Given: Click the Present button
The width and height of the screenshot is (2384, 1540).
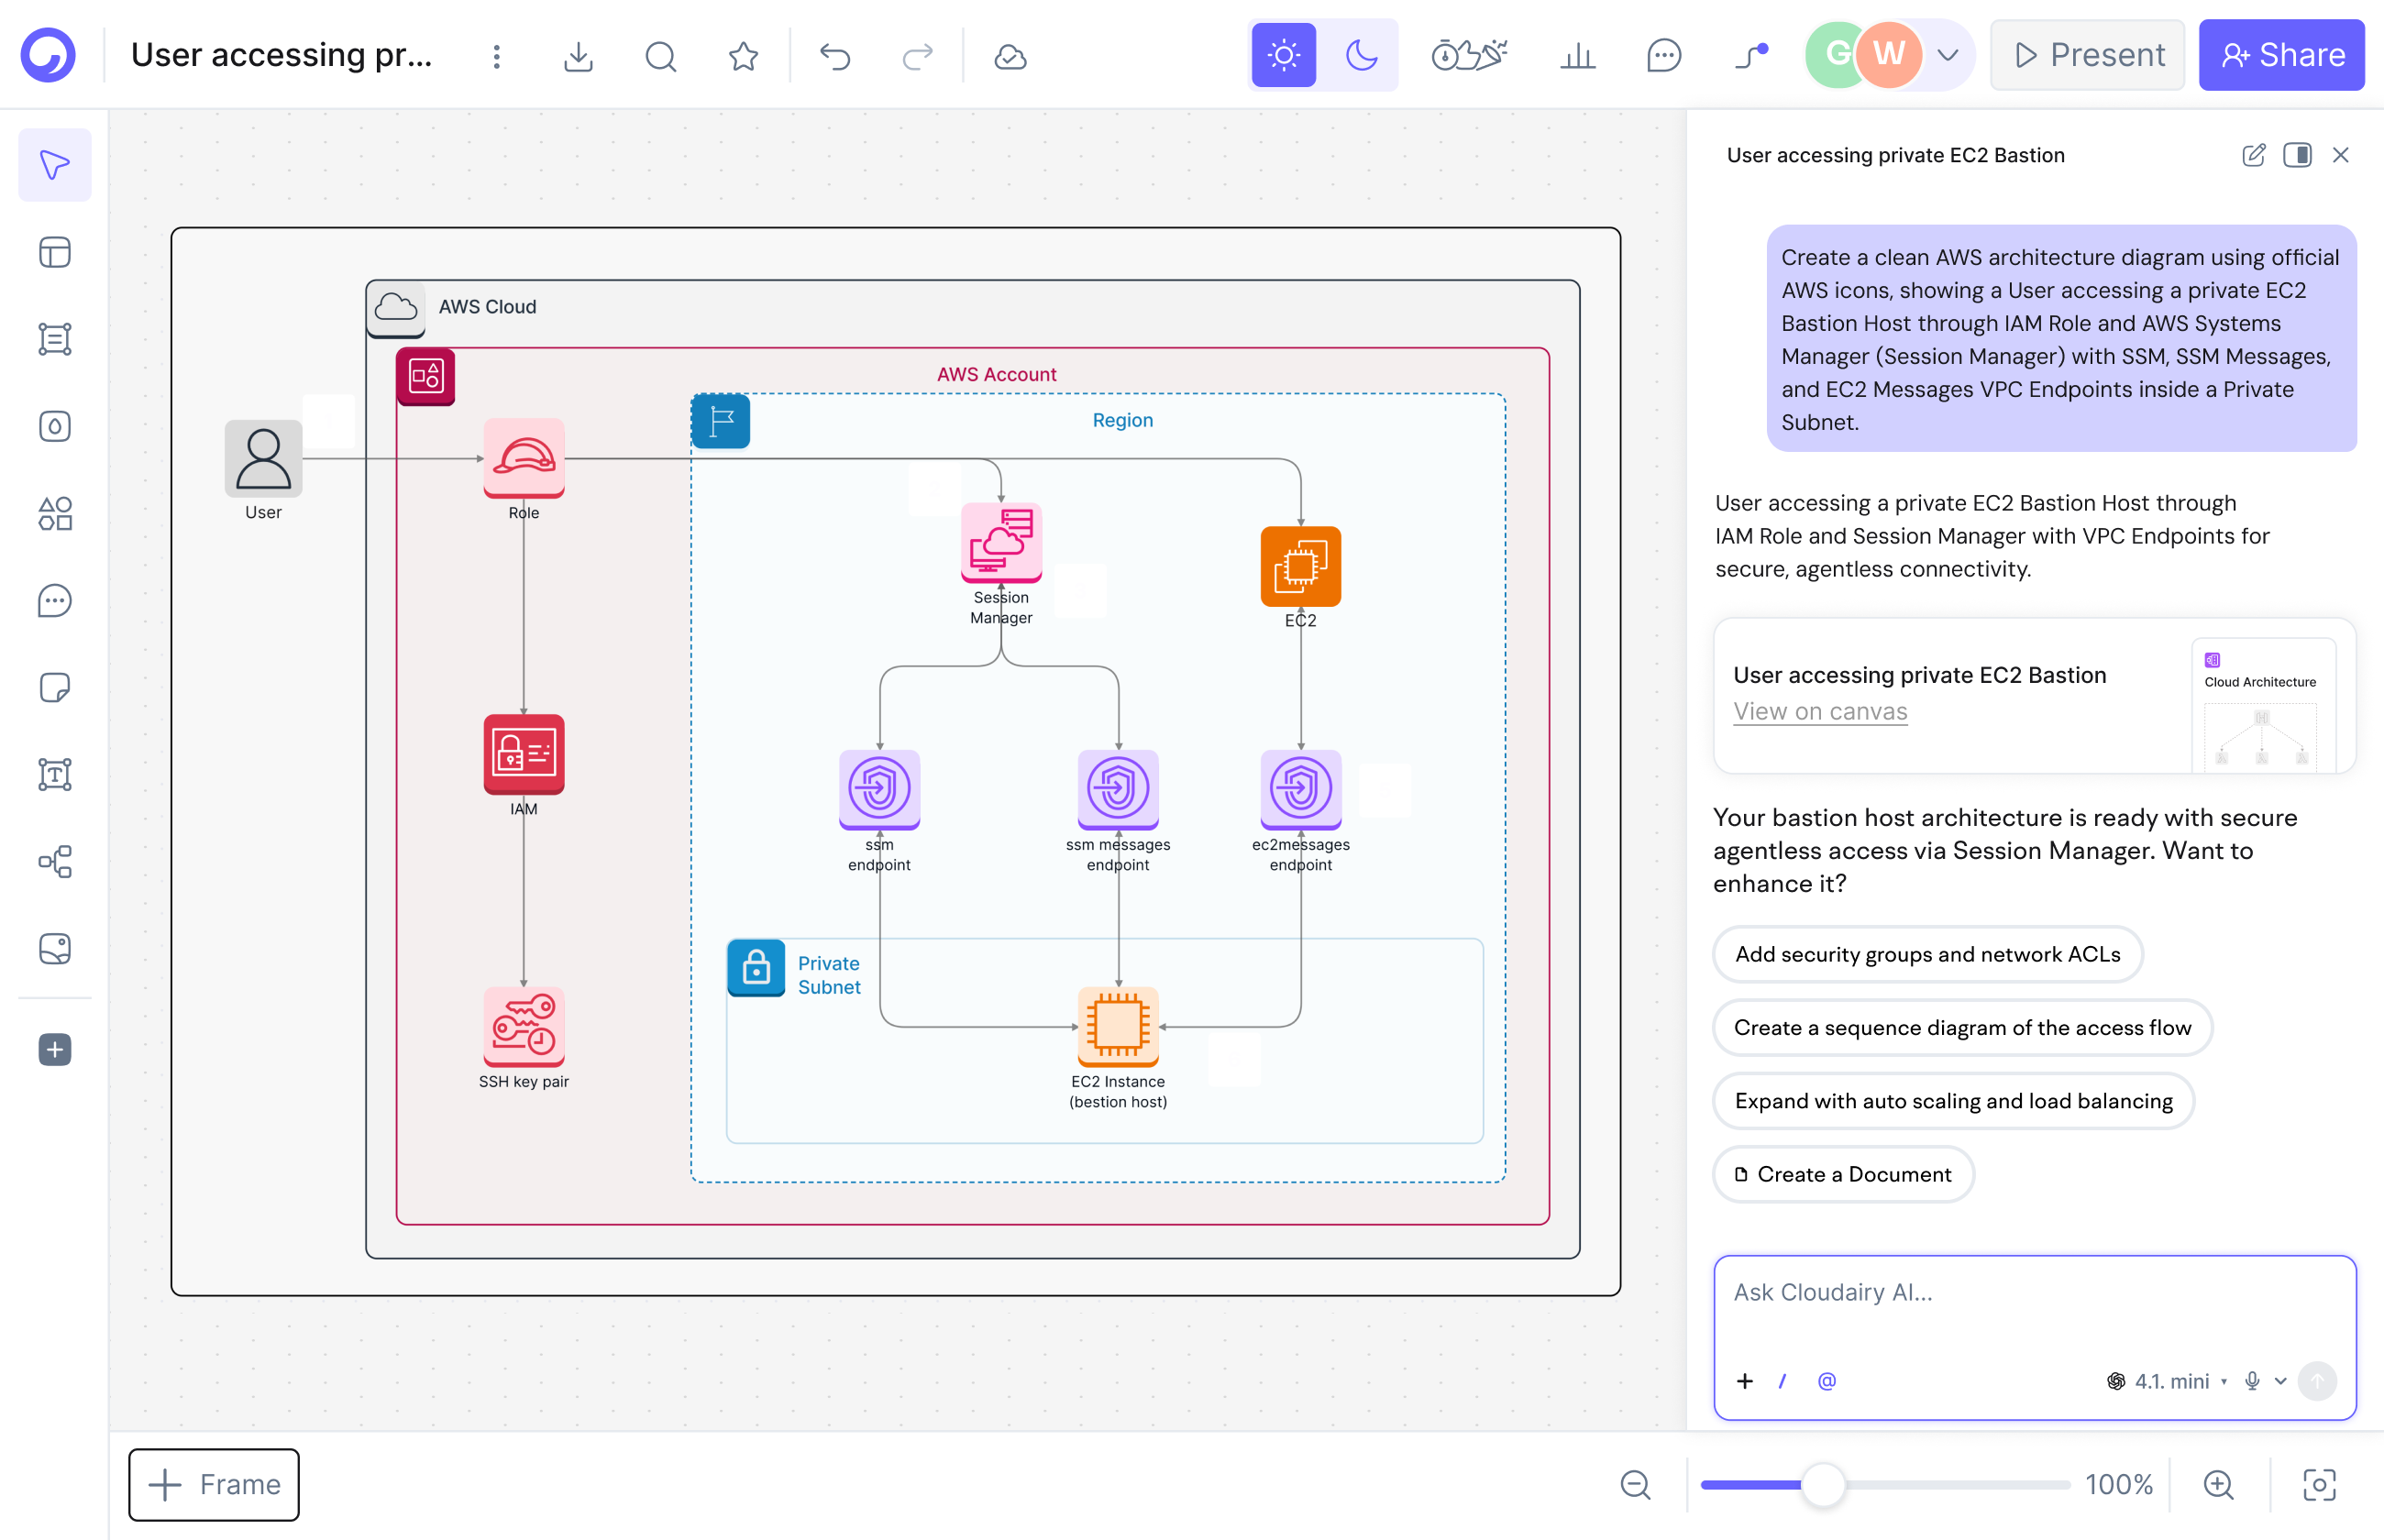Looking at the screenshot, I should pyautogui.click(x=2087, y=55).
